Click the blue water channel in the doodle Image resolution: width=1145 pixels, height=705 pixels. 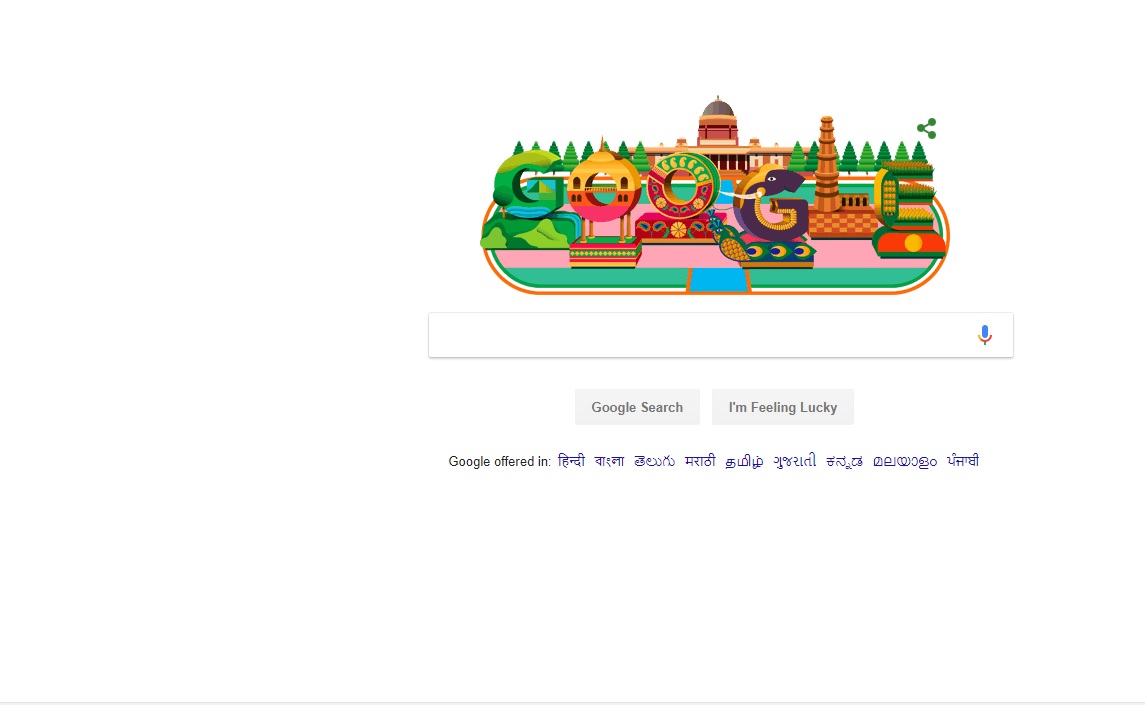(717, 280)
